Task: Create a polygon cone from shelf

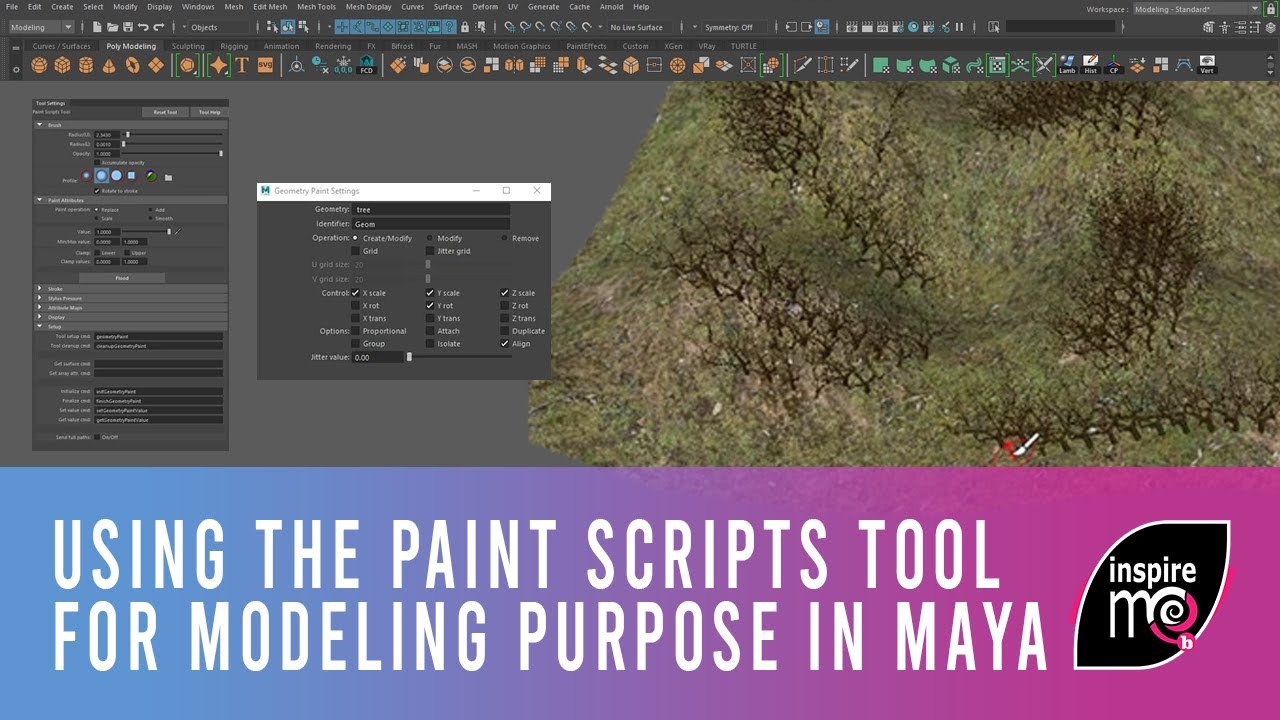Action: click(108, 65)
